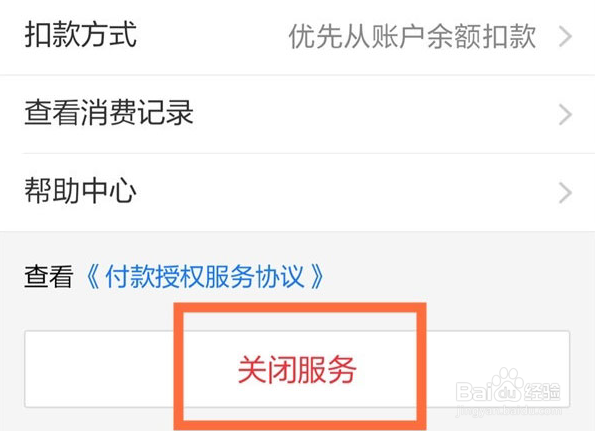Screen dimensions: 595x431
Task: Click the opening 《 bracket of agreement link
Action: tap(92, 277)
